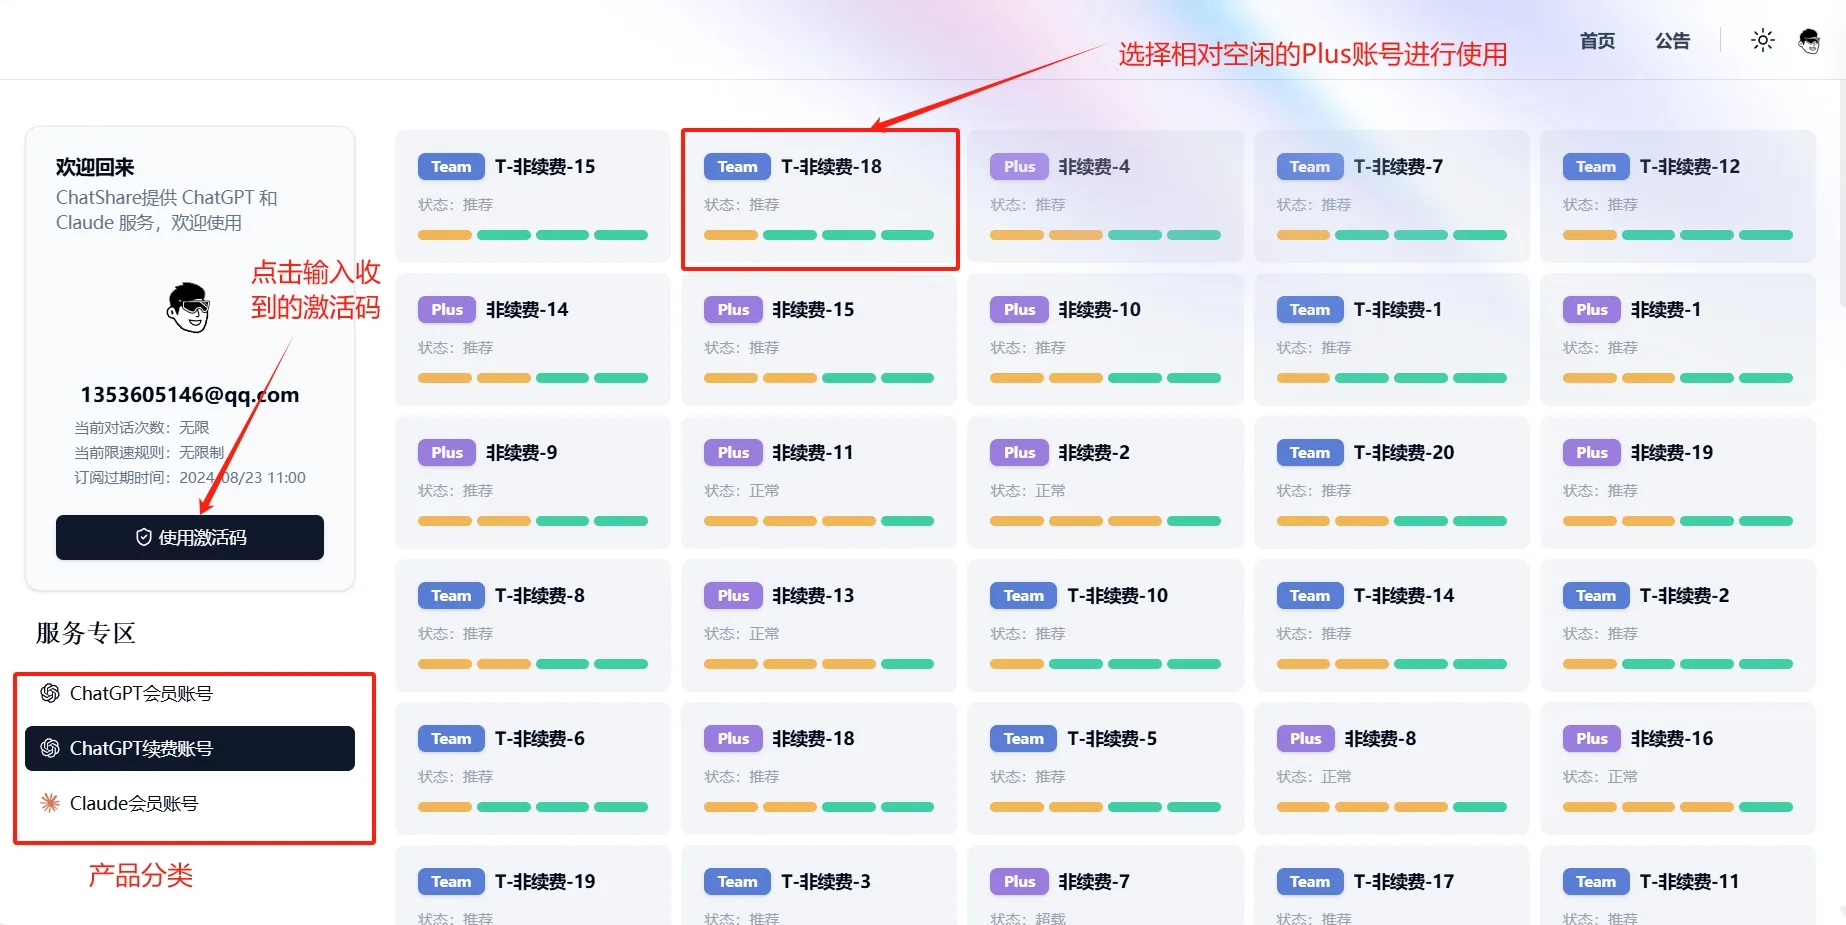Screen dimensions: 1846x925
Task: Open account card T-非续费-8
Action: pos(533,626)
